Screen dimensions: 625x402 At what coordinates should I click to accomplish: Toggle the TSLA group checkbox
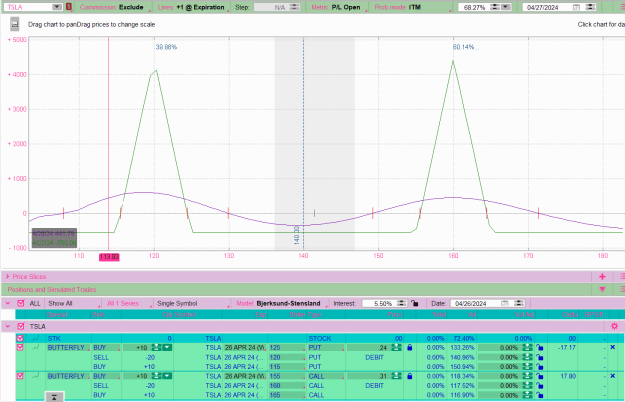pyautogui.click(x=21, y=326)
